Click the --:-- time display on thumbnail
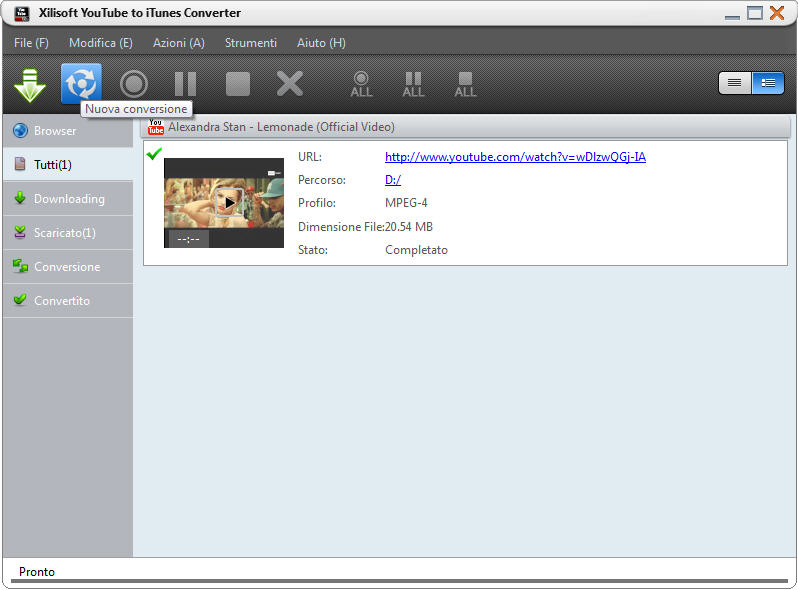798x590 pixels. click(x=188, y=239)
